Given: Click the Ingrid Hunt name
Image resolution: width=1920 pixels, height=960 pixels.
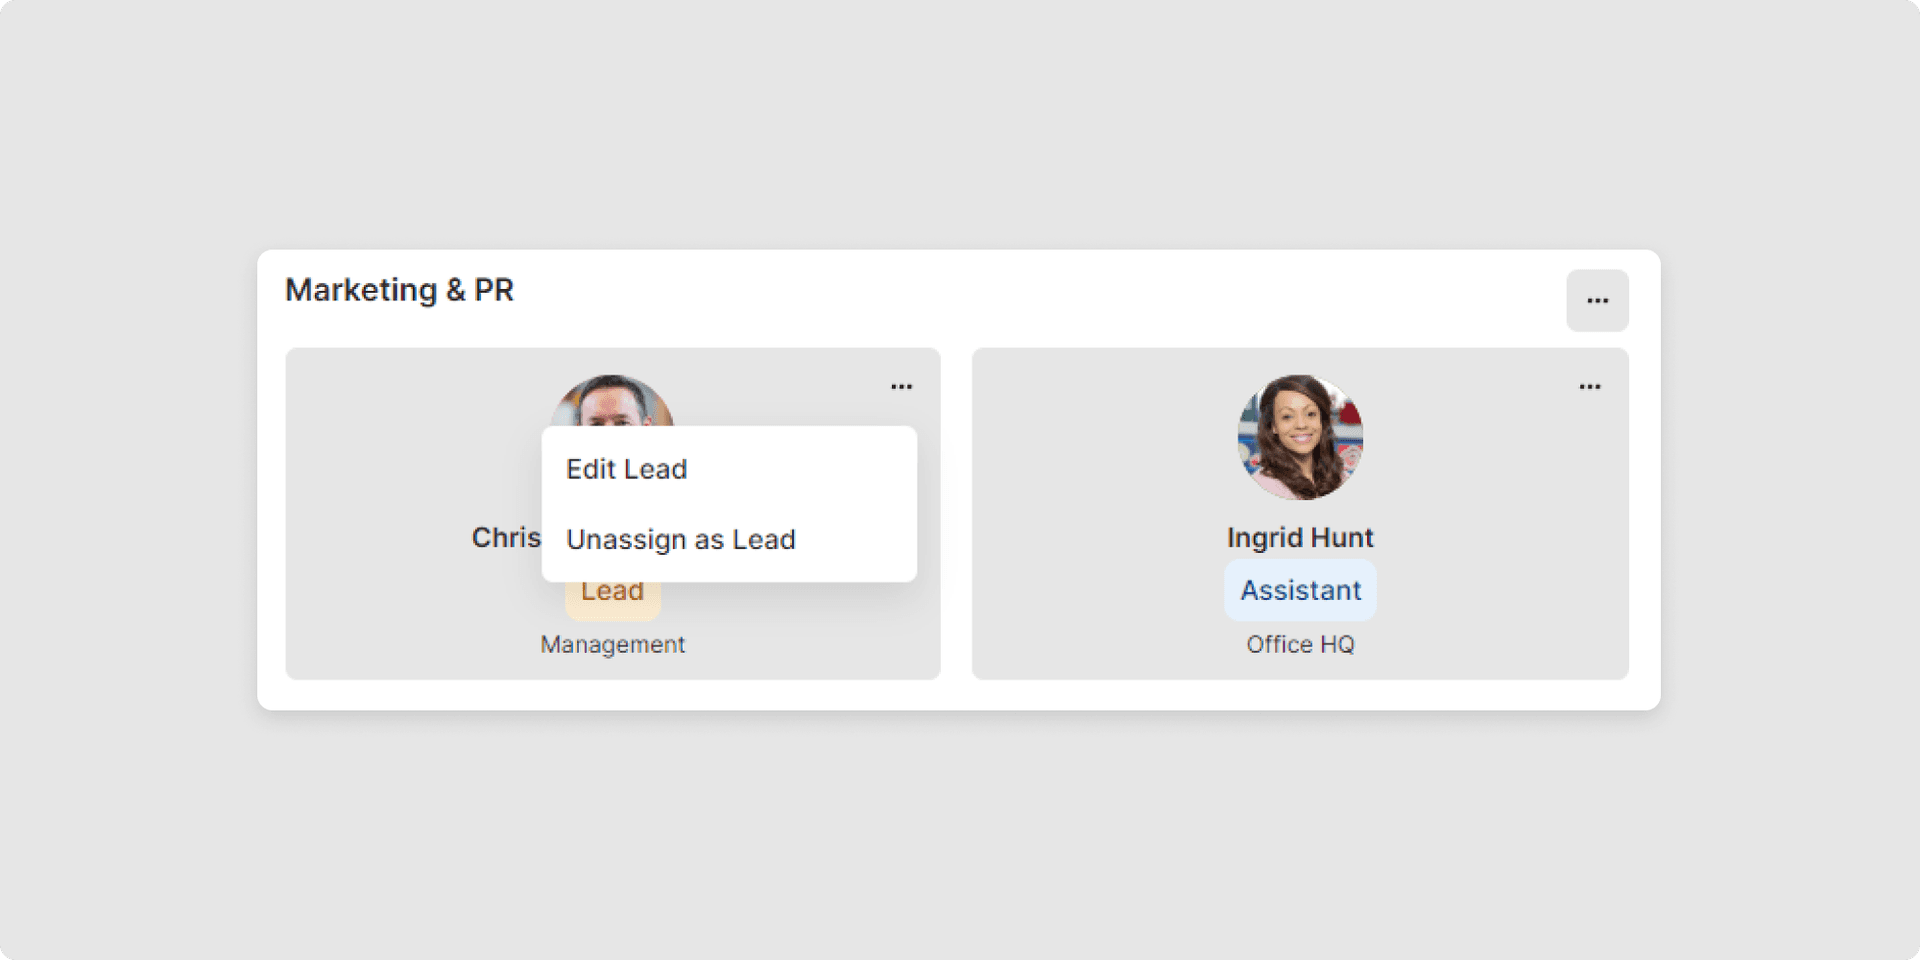Looking at the screenshot, I should pyautogui.click(x=1300, y=538).
